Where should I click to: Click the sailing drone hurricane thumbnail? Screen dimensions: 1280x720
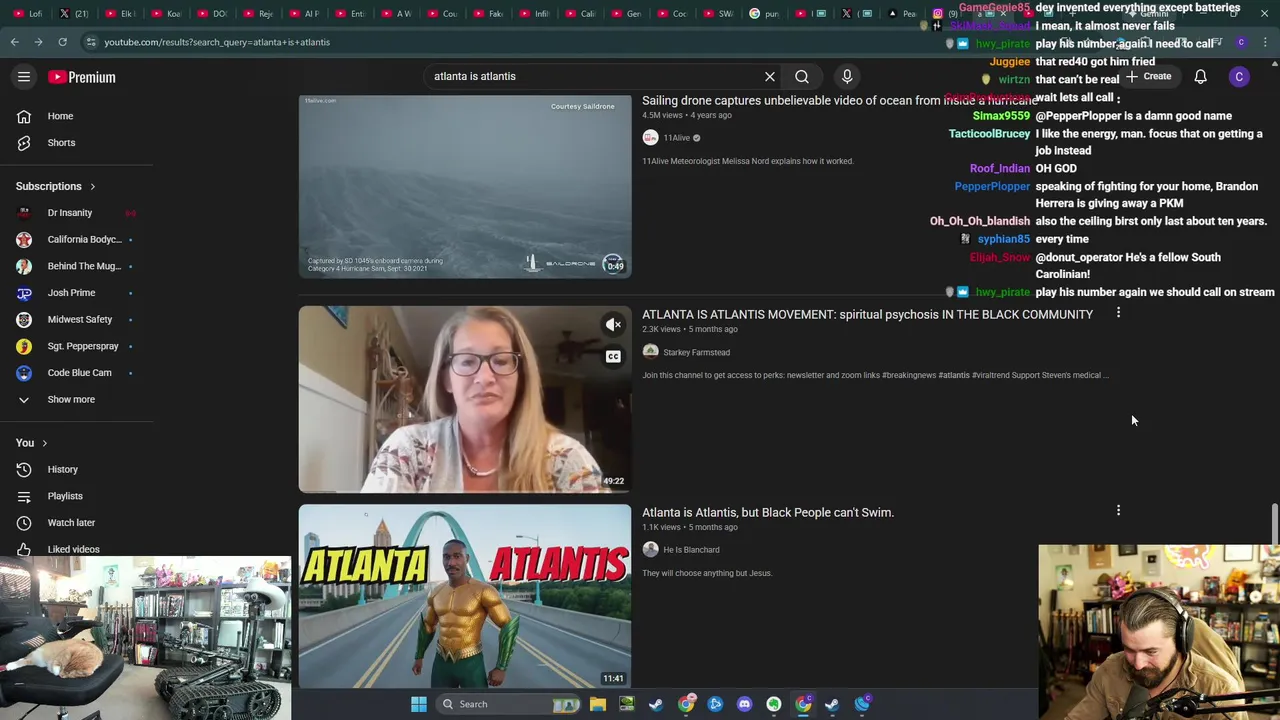465,185
